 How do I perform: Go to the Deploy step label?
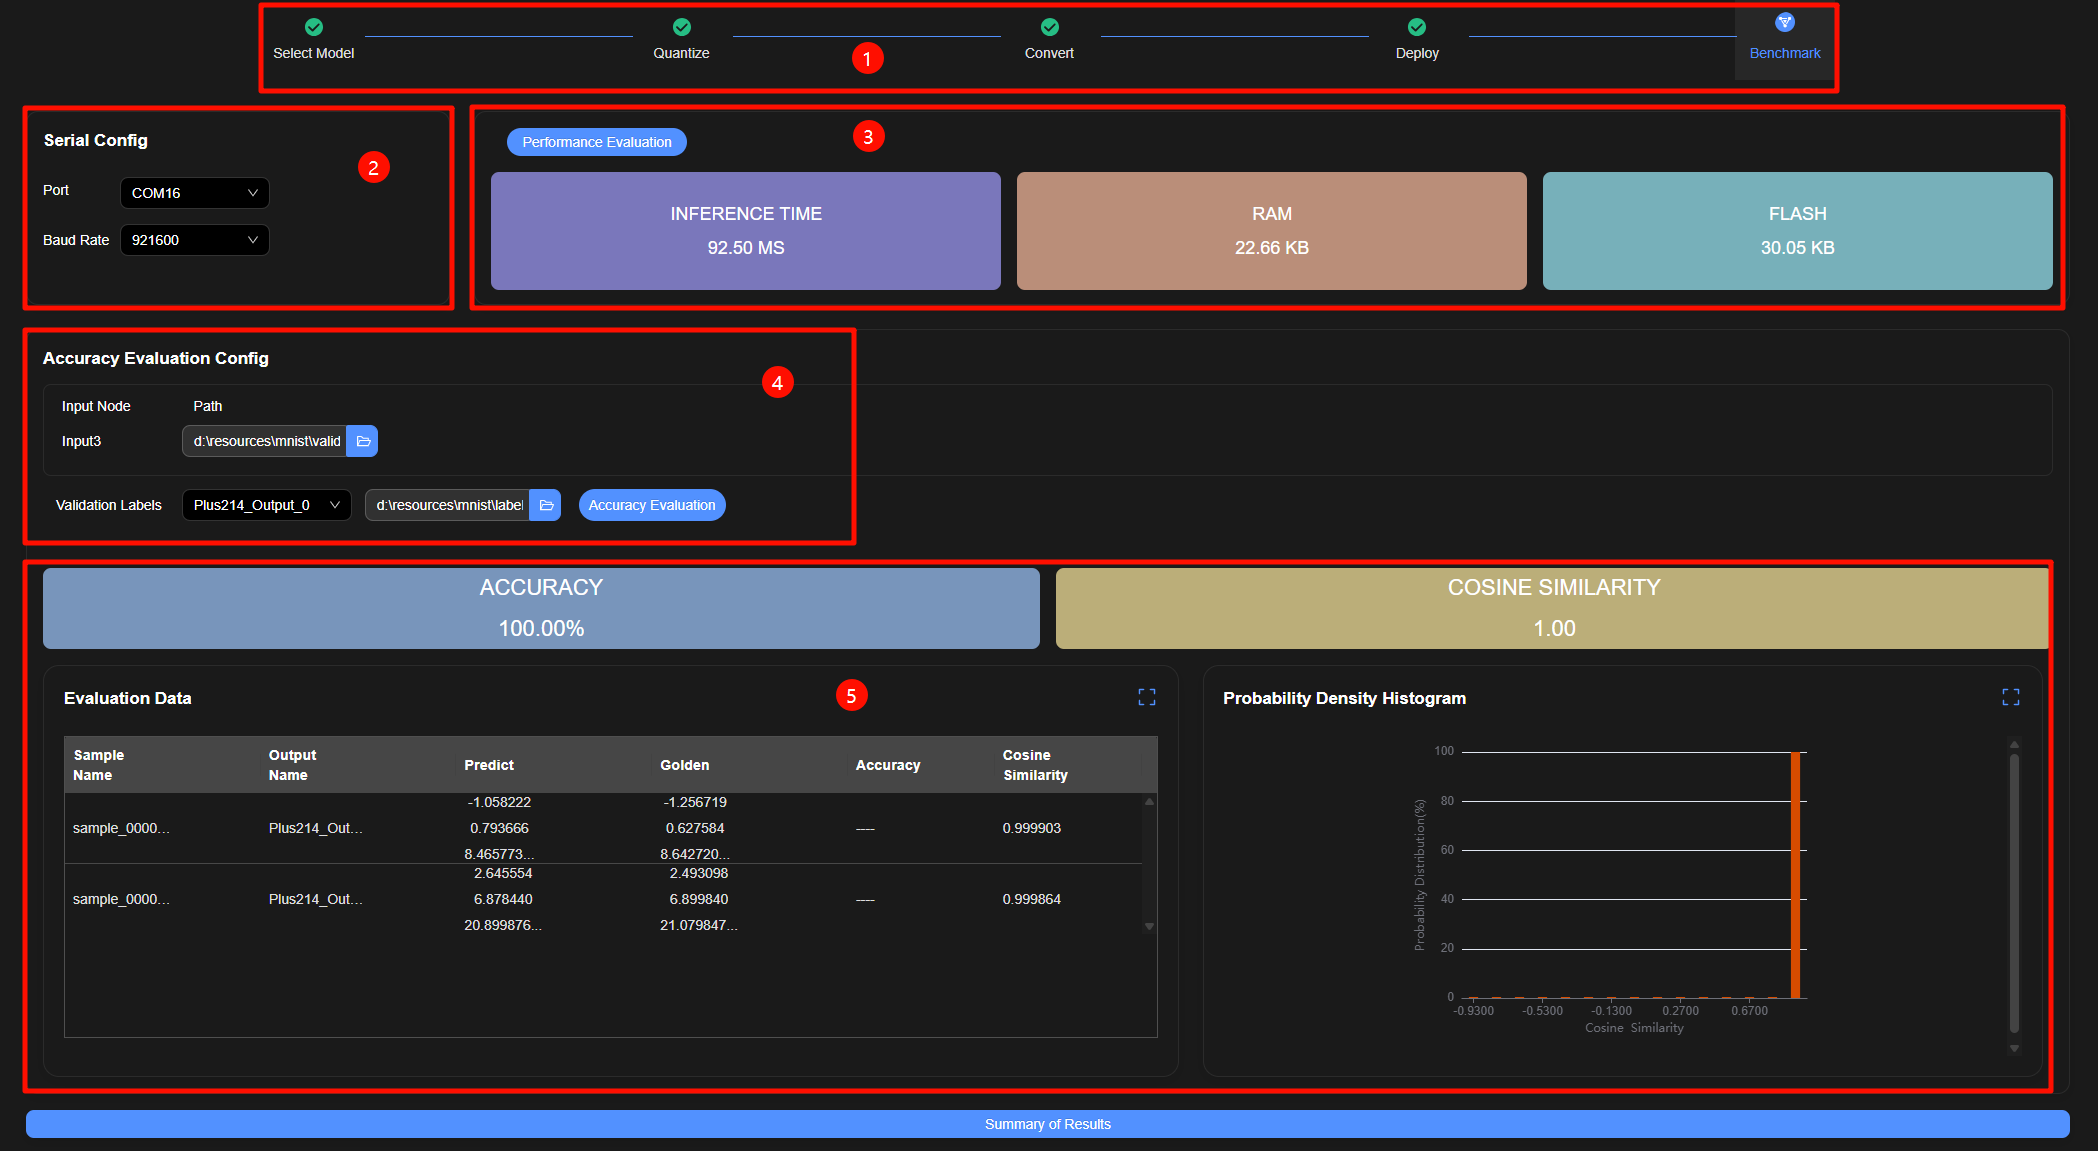(x=1417, y=53)
